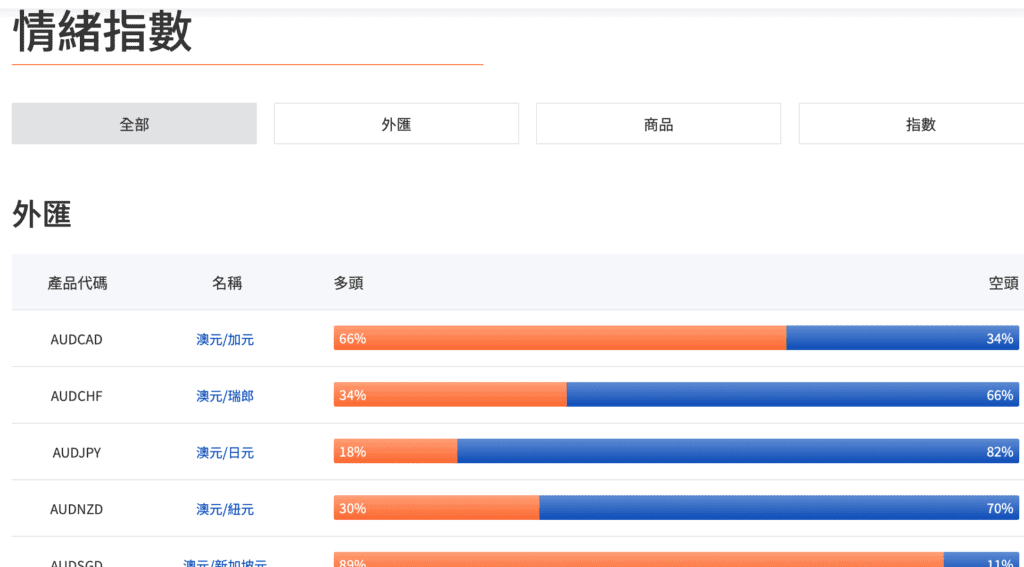Click the AUDNZD product code cell
Screen dimensions: 1024x567
76,509
